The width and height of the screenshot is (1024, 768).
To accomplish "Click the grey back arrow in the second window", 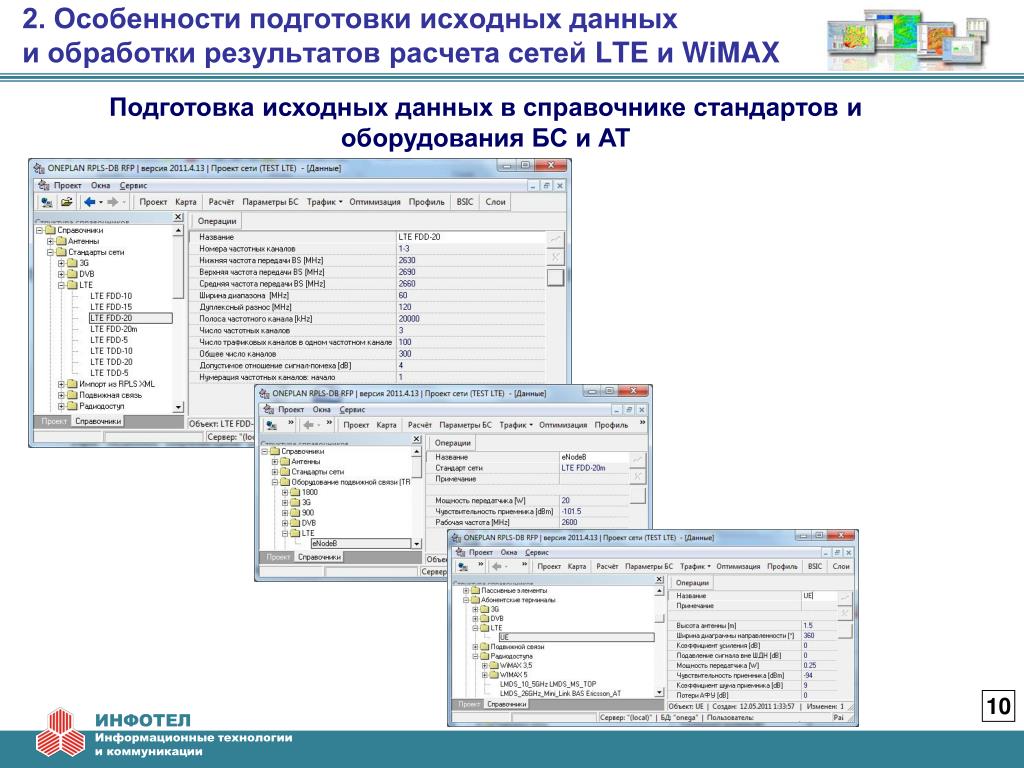I will coord(308,425).
